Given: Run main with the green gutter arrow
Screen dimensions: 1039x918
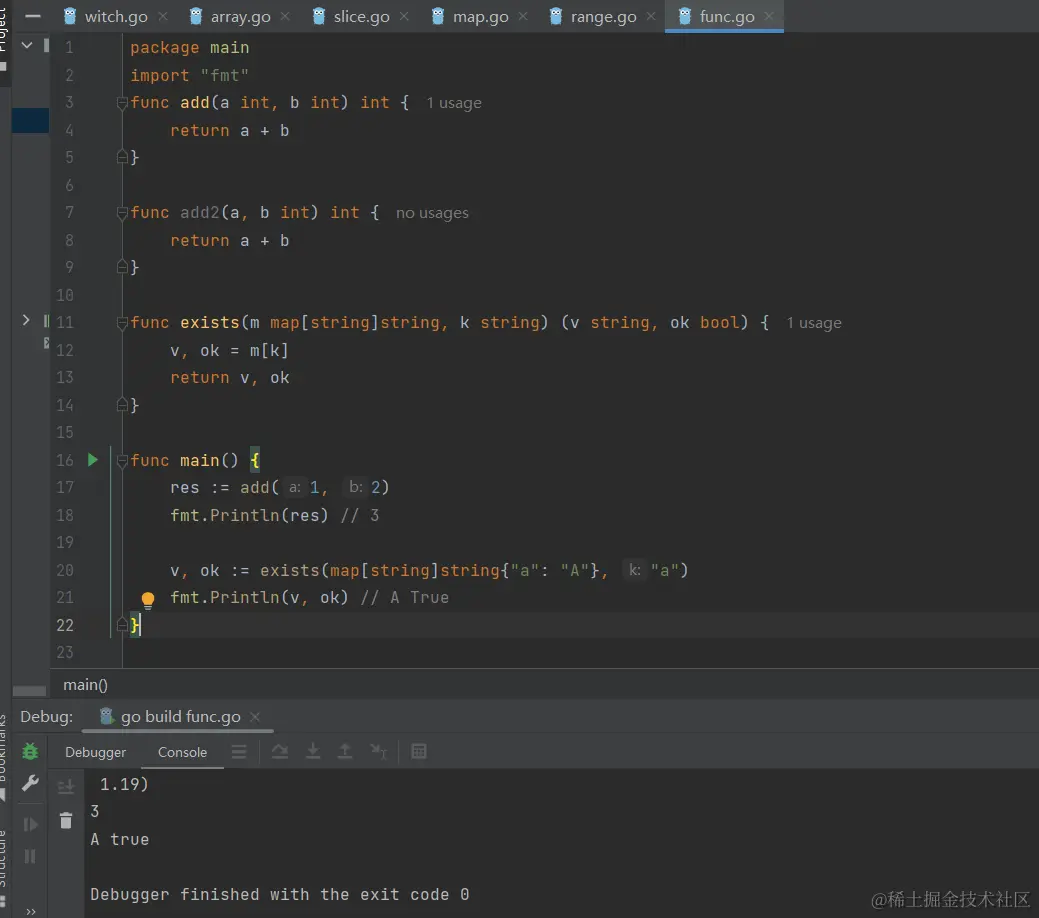Looking at the screenshot, I should click(x=93, y=460).
